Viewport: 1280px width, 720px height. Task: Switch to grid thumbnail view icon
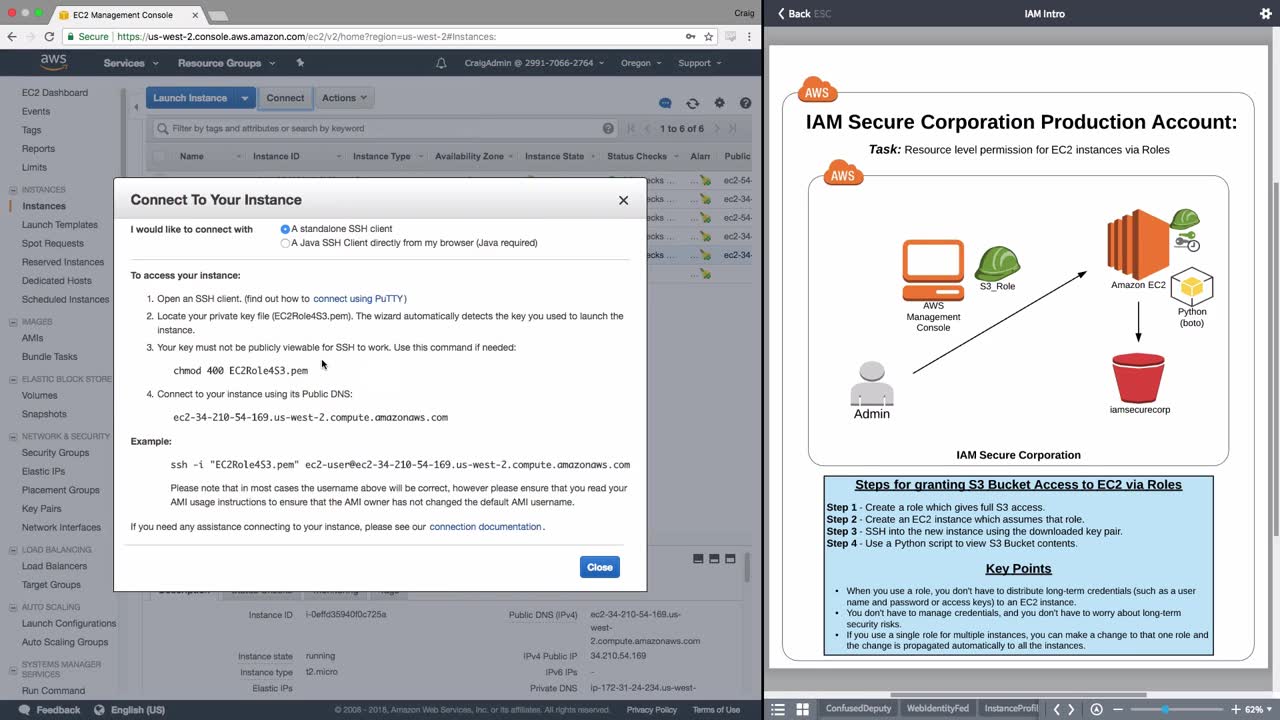point(802,709)
